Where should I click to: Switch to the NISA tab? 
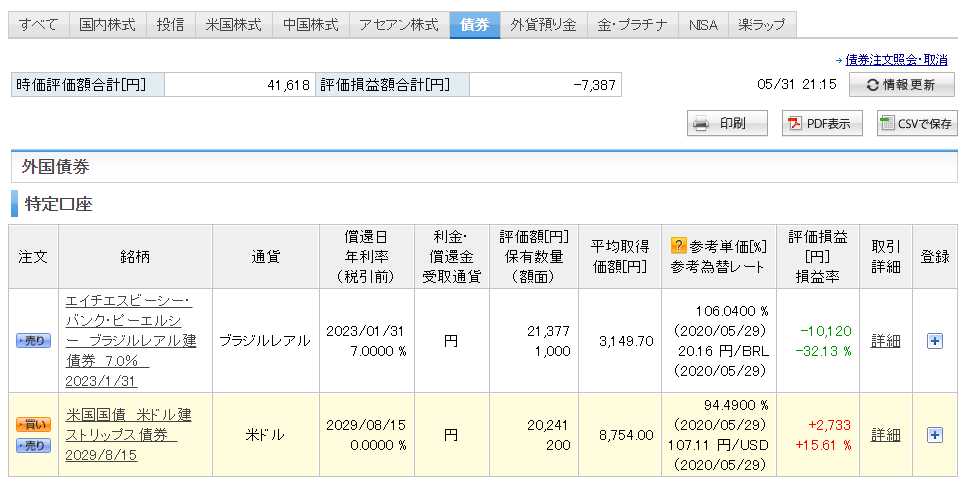[x=703, y=25]
